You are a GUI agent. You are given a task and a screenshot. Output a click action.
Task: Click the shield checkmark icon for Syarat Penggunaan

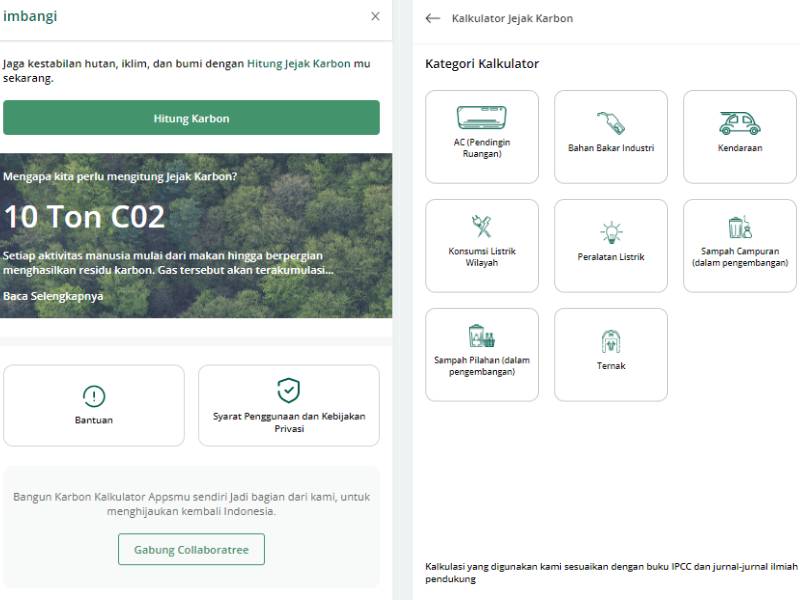point(289,390)
